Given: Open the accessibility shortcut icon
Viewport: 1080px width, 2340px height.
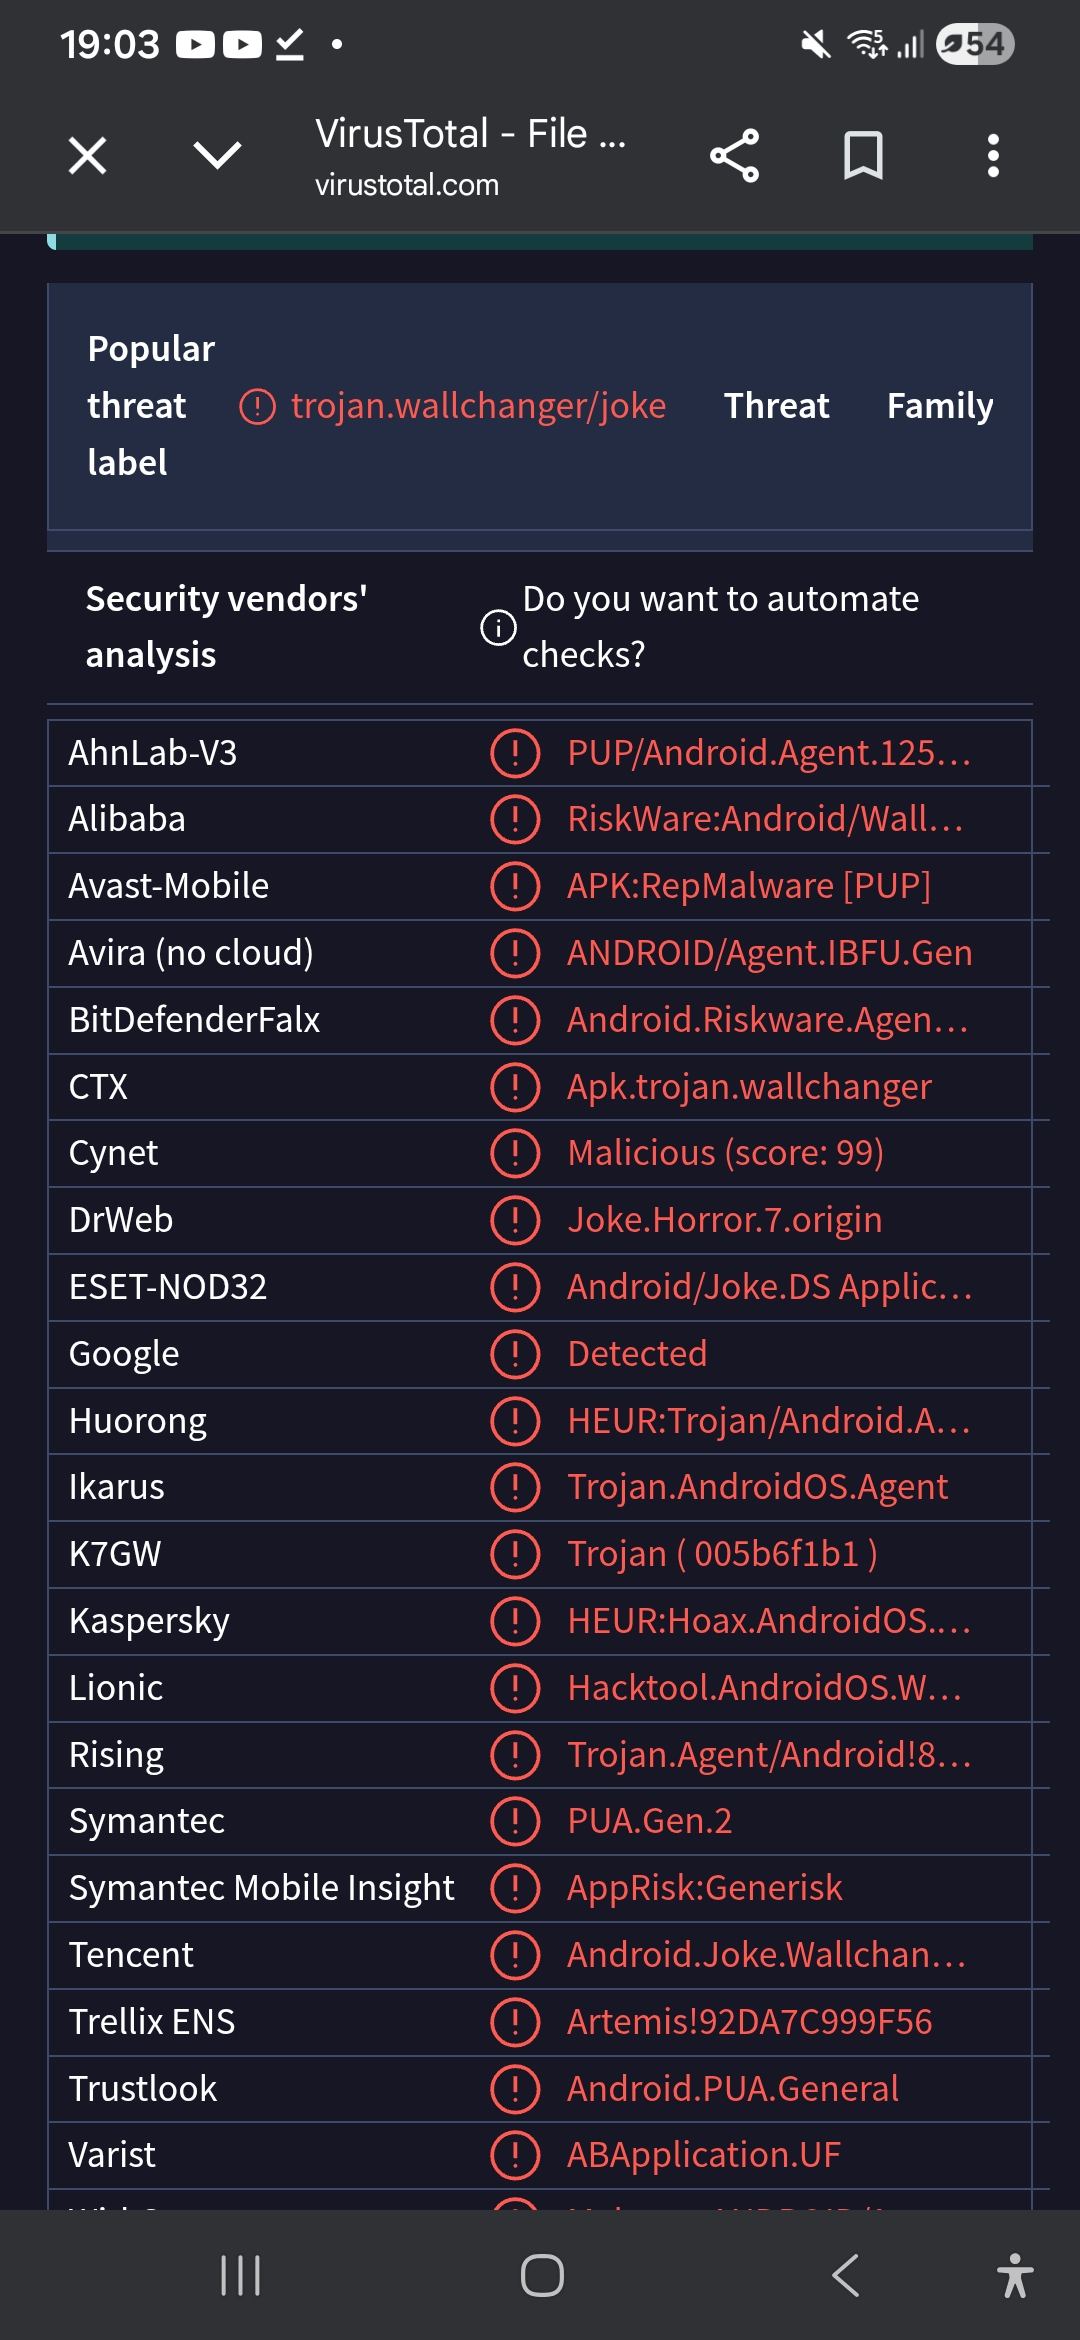Looking at the screenshot, I should pos(1014,2276).
